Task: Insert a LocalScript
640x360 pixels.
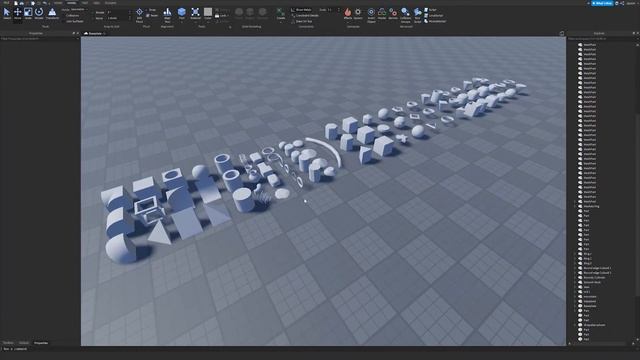Action: click(433, 16)
